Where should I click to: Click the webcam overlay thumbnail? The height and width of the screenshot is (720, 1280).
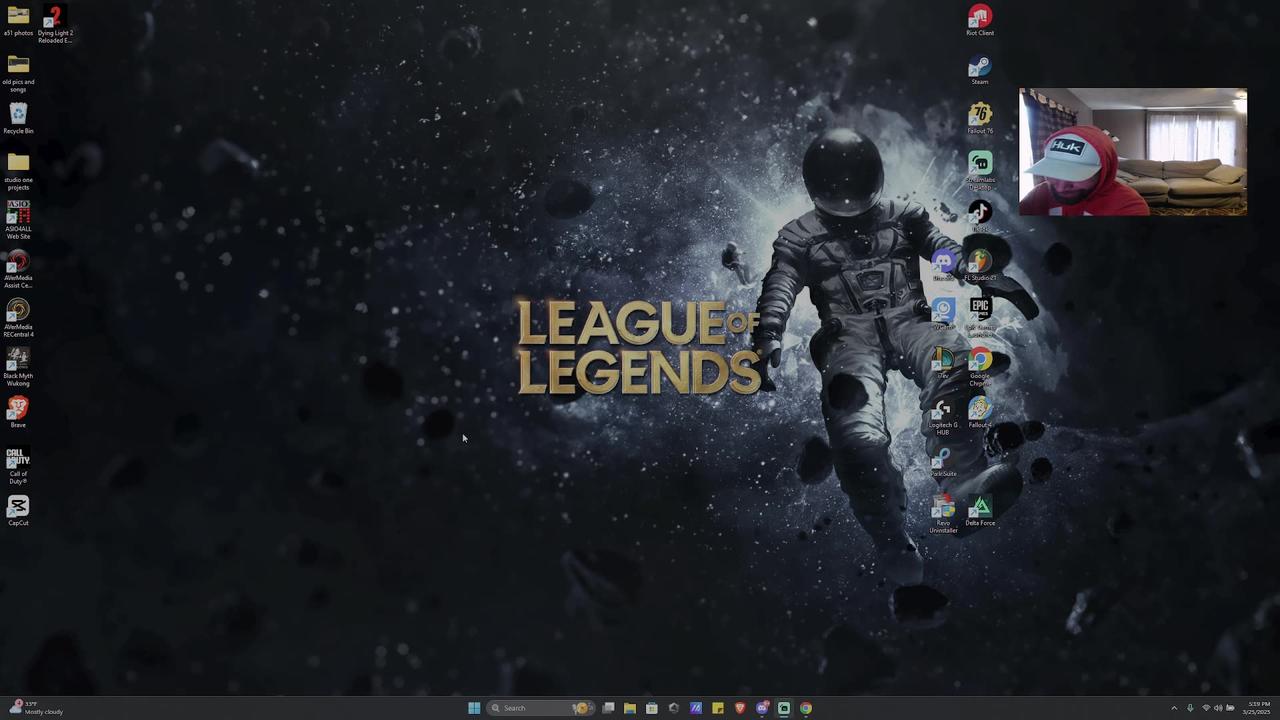point(1133,152)
